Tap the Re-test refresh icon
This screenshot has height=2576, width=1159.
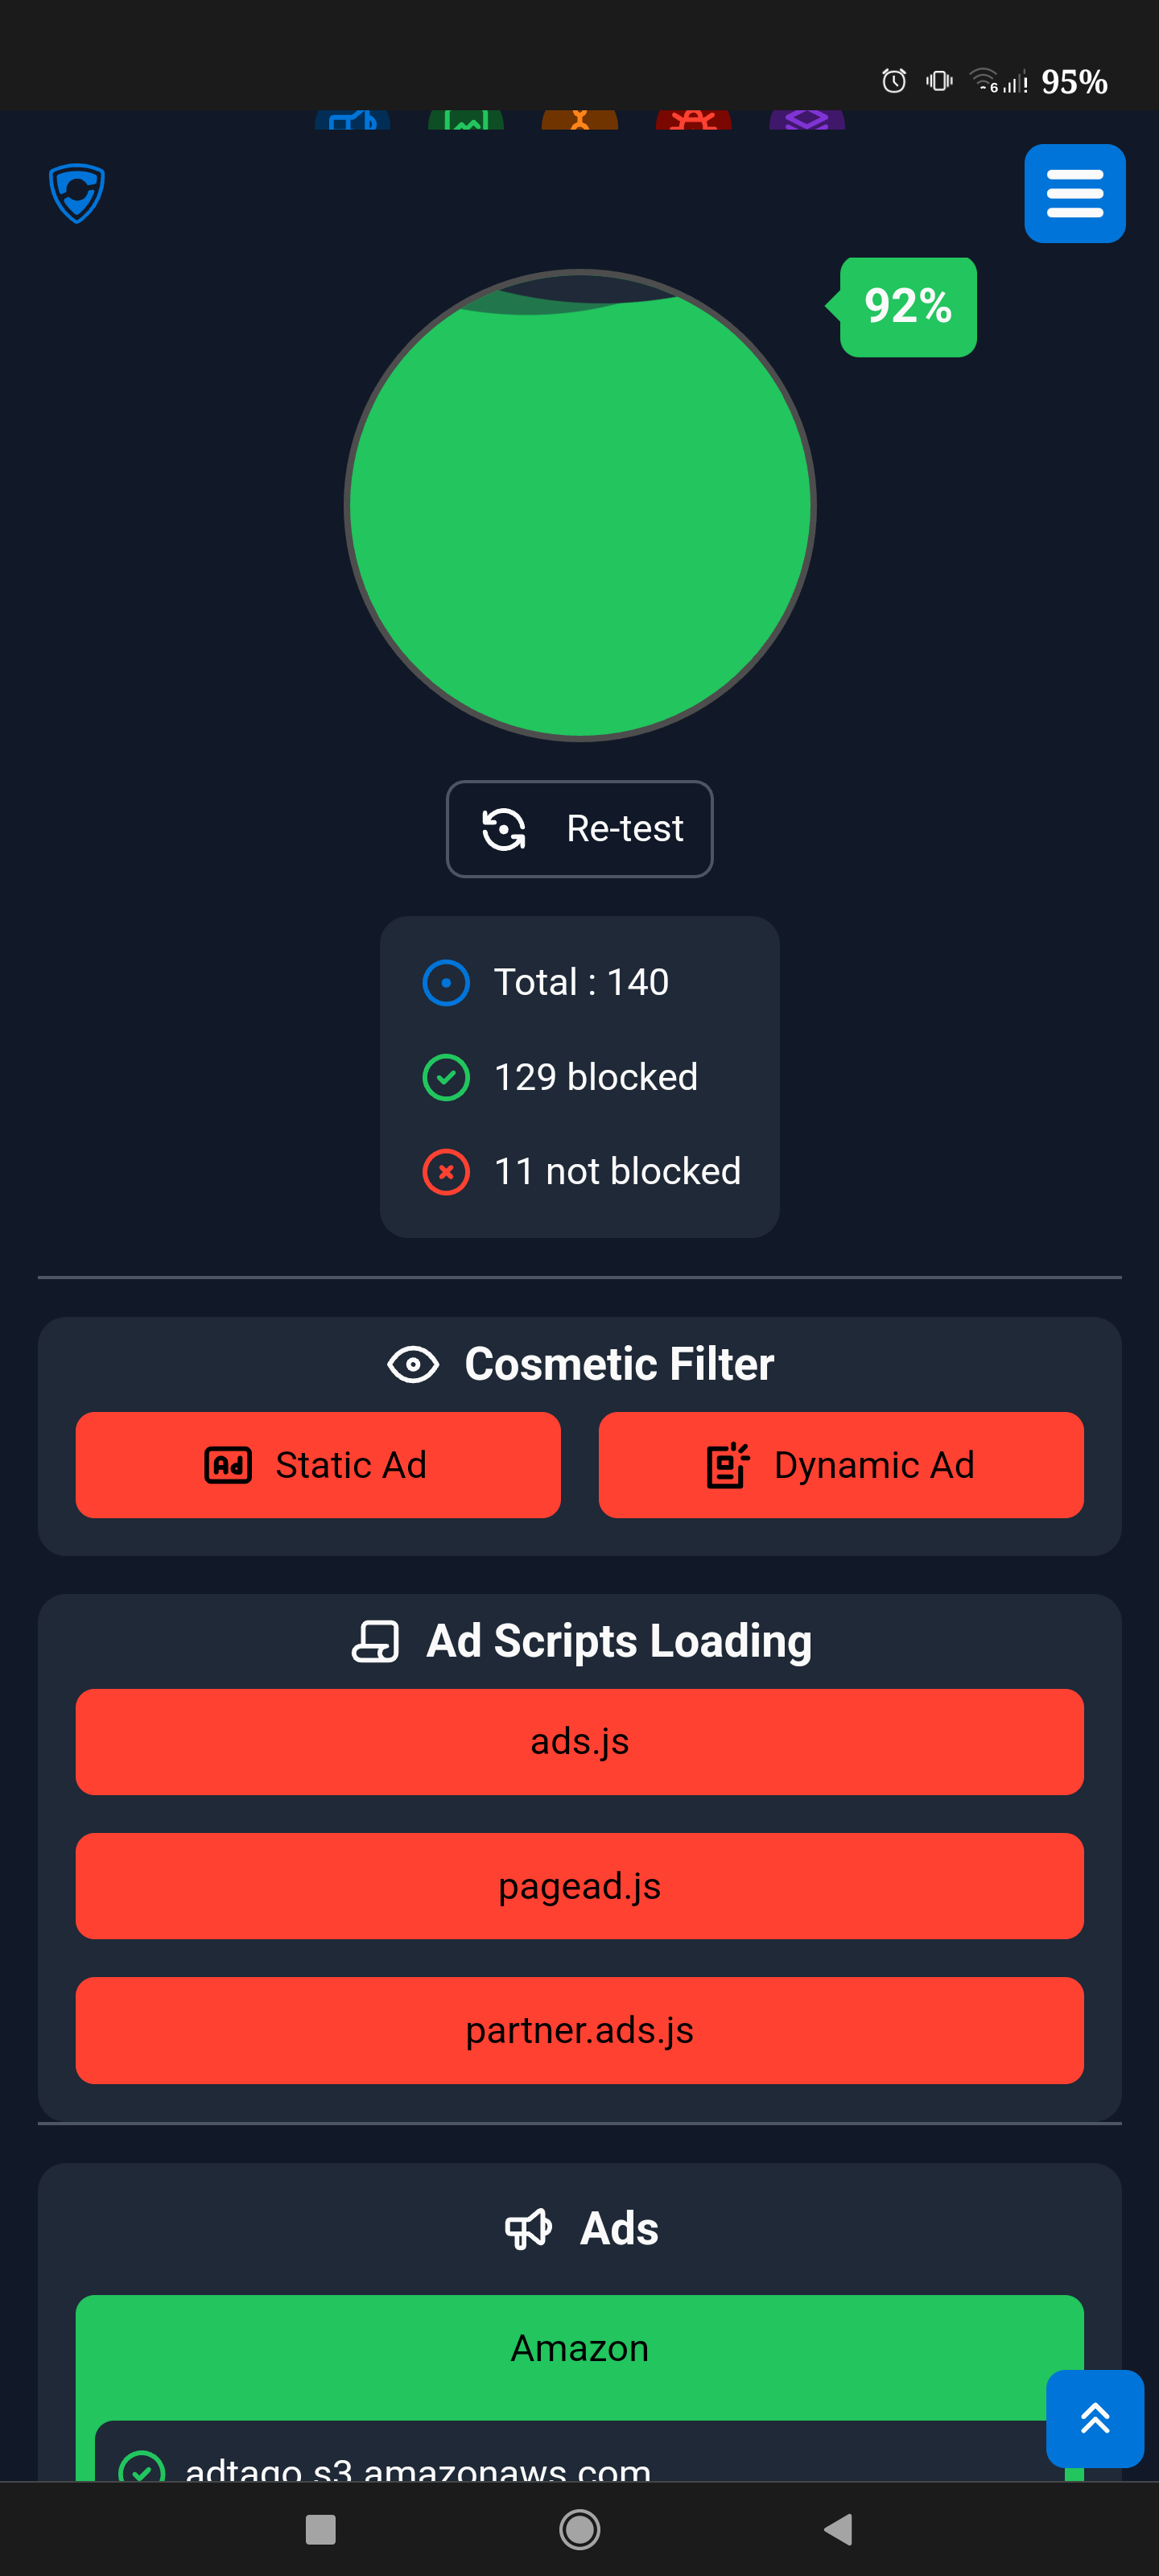point(503,829)
